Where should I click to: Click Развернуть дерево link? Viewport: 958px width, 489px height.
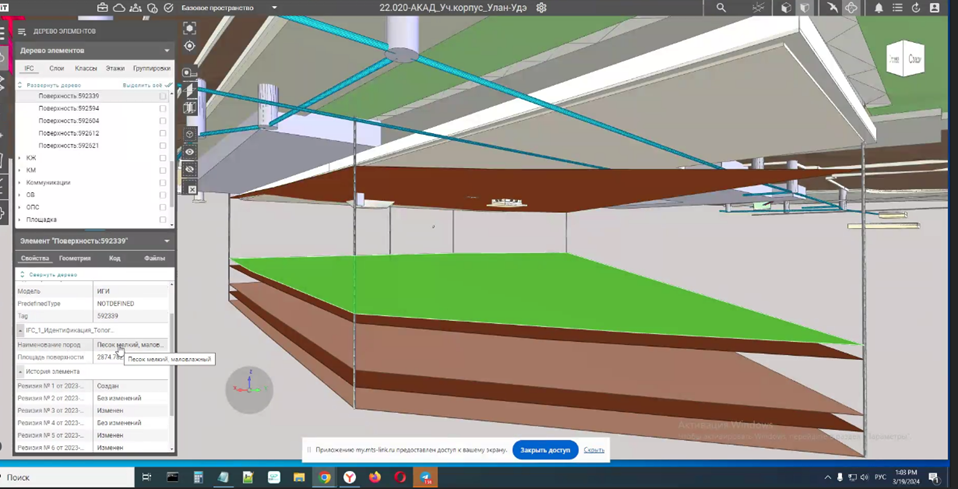pyautogui.click(x=53, y=86)
